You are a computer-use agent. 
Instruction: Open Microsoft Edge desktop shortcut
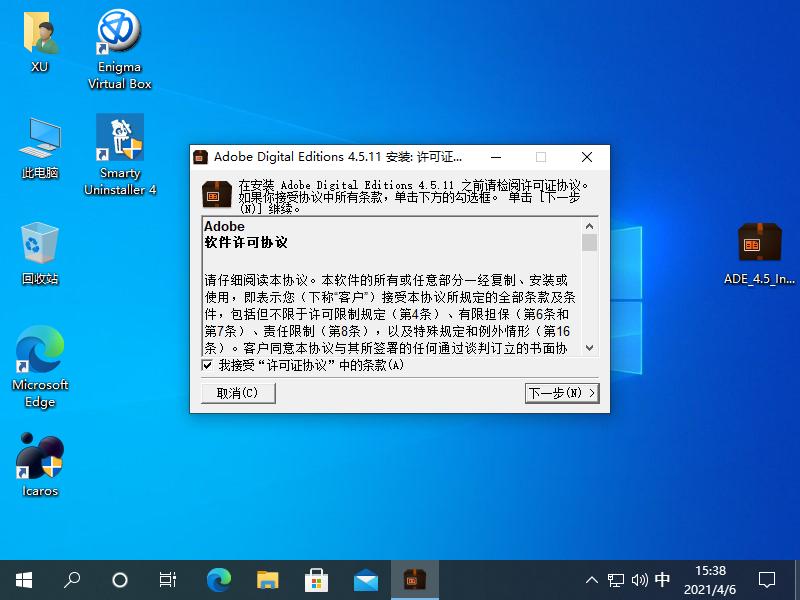tap(40, 367)
